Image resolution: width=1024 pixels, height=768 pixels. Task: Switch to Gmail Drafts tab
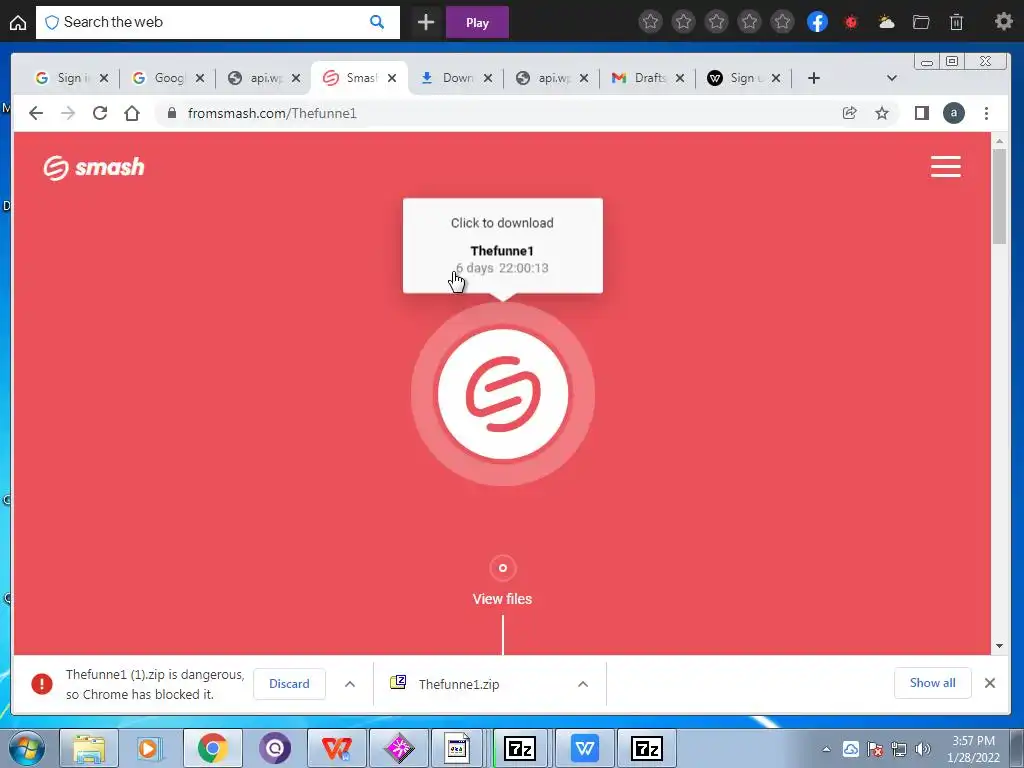(640, 78)
